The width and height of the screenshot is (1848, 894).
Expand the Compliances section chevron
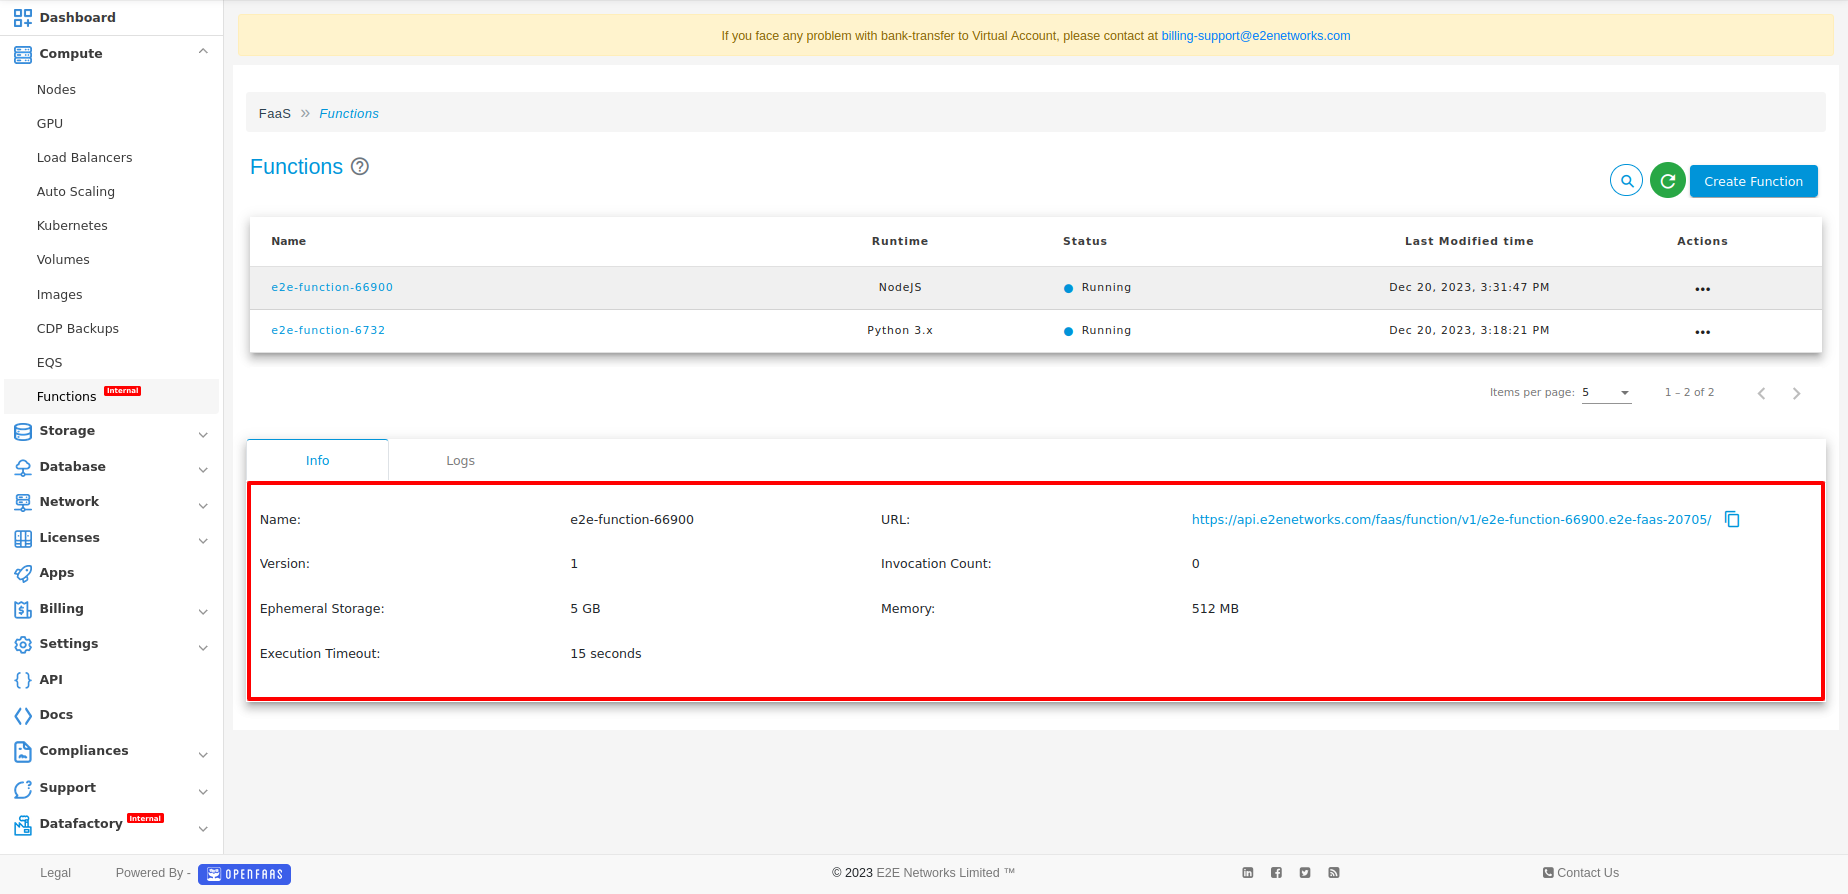tap(203, 754)
